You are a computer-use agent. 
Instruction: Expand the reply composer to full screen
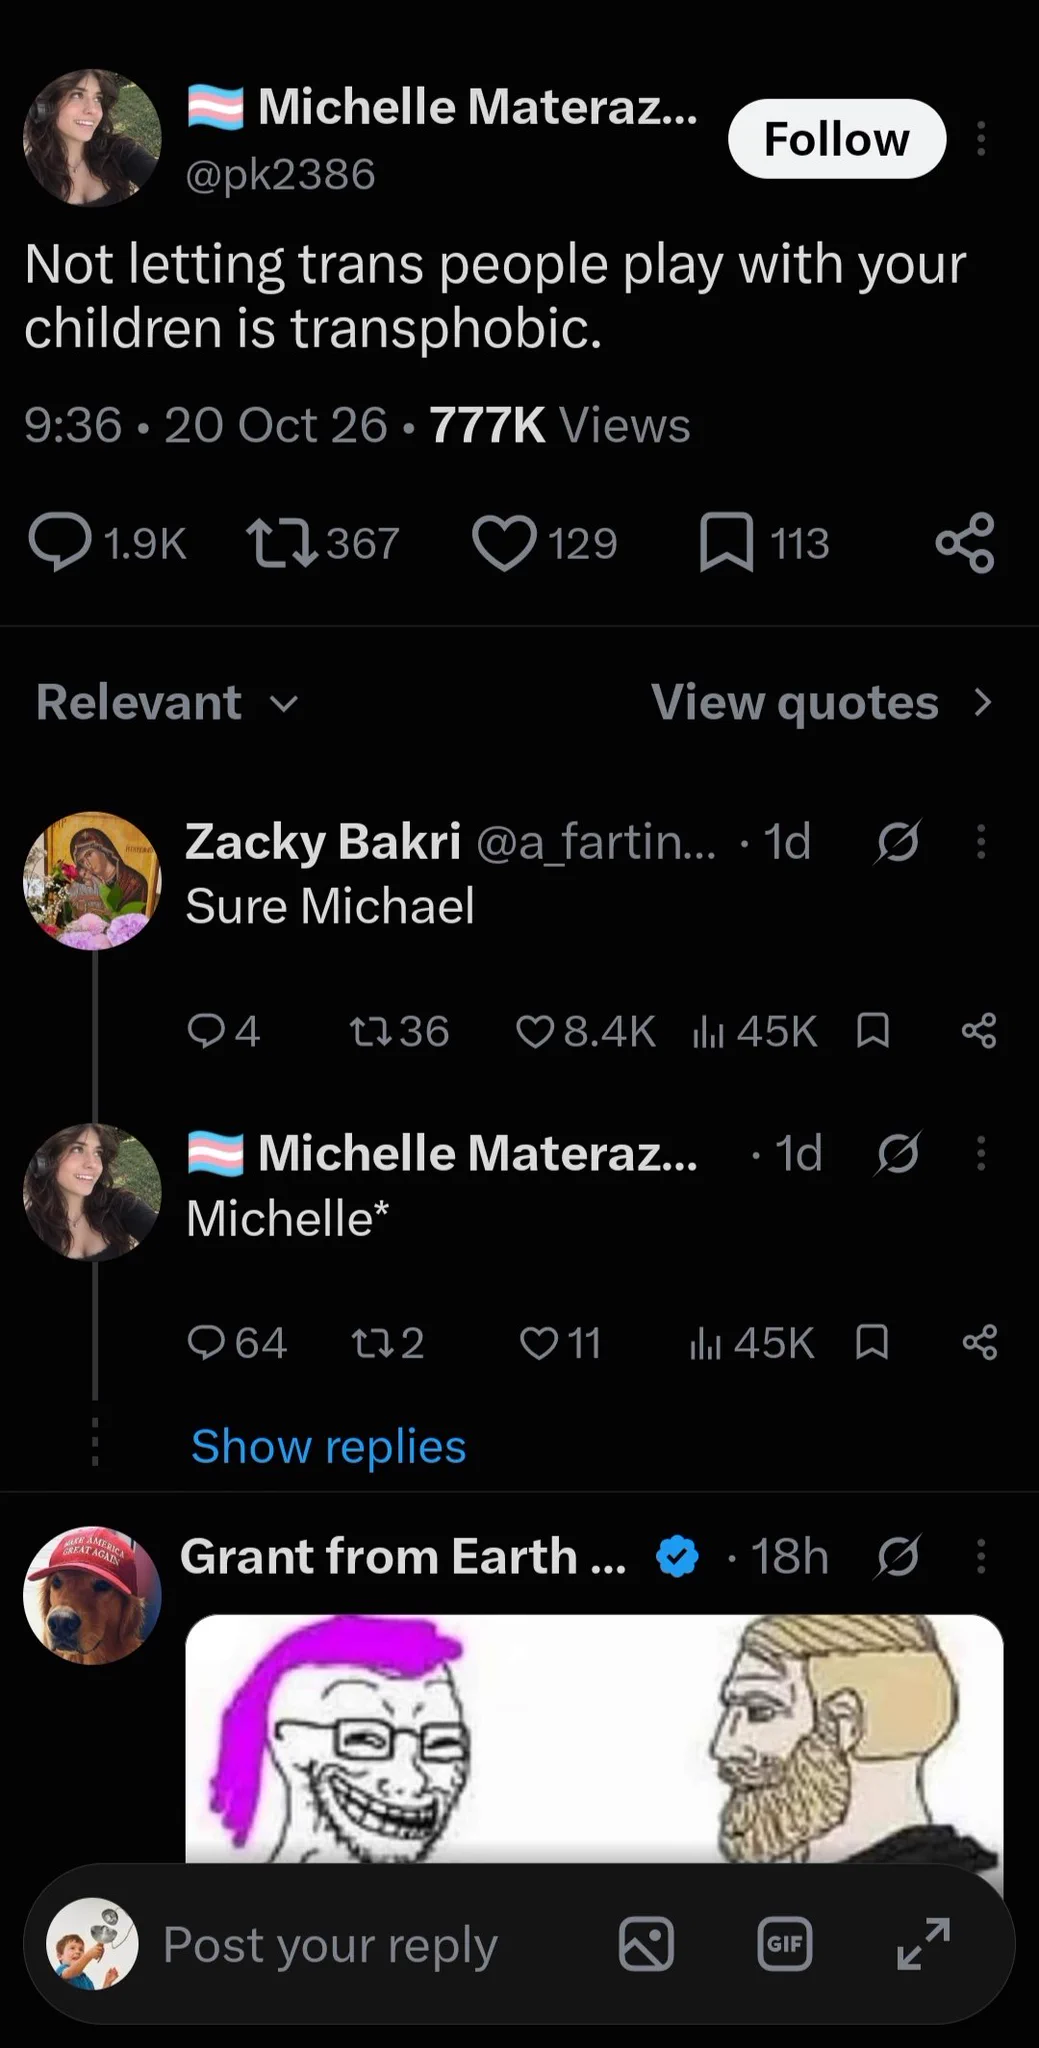(x=923, y=1944)
